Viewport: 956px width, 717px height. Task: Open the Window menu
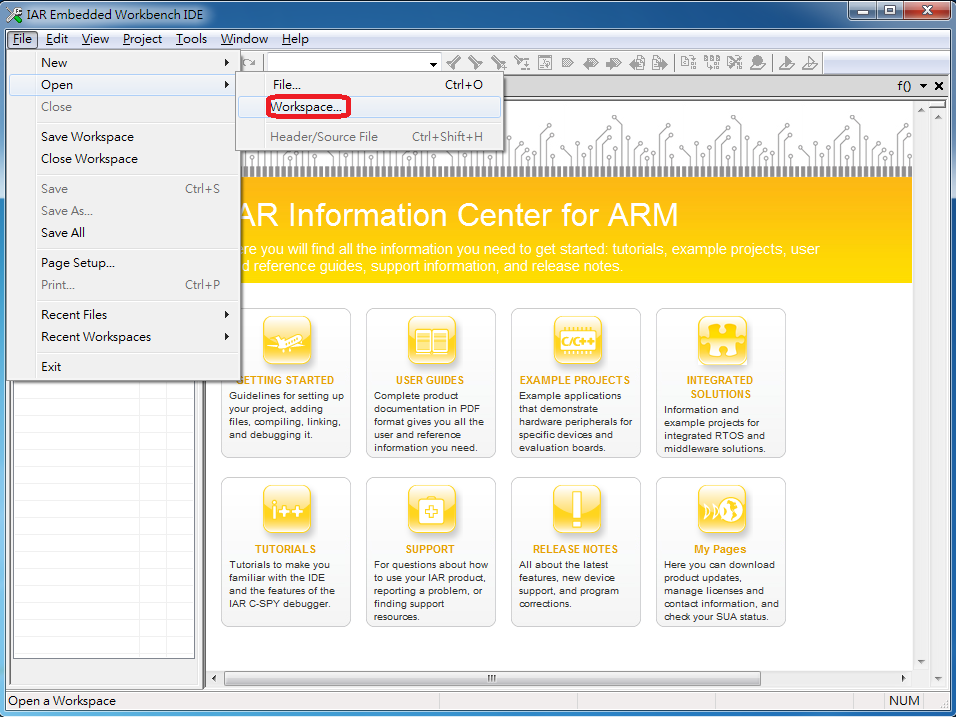click(244, 39)
